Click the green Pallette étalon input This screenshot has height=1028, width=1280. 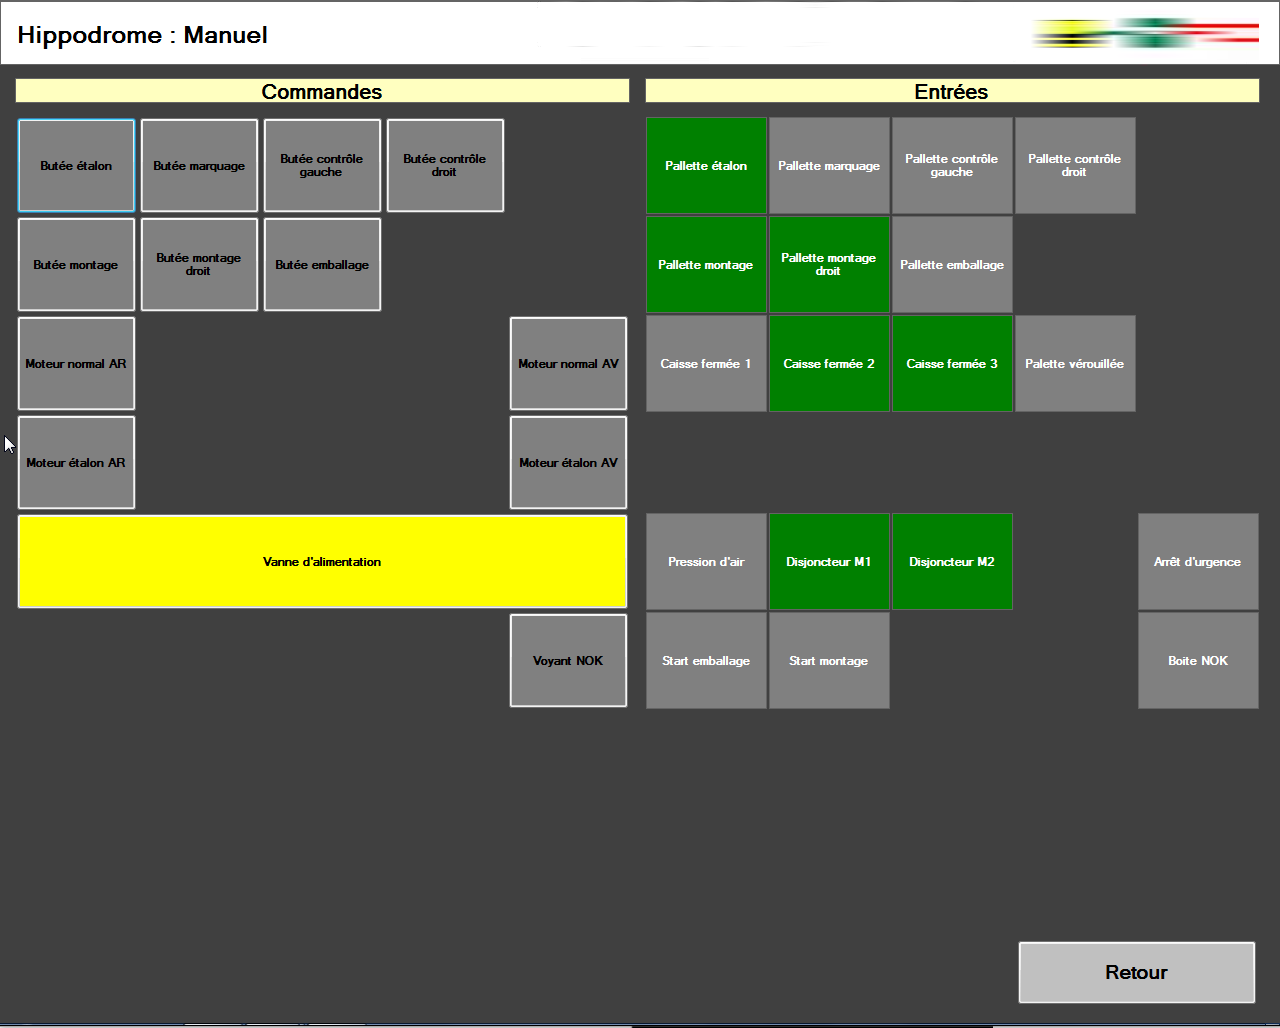point(706,166)
